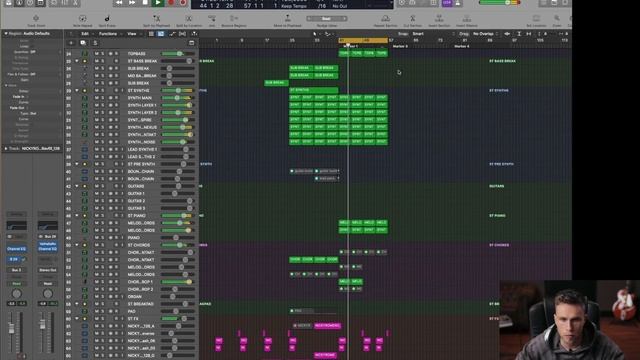Toggle the Flex view icon

click(x=182, y=34)
